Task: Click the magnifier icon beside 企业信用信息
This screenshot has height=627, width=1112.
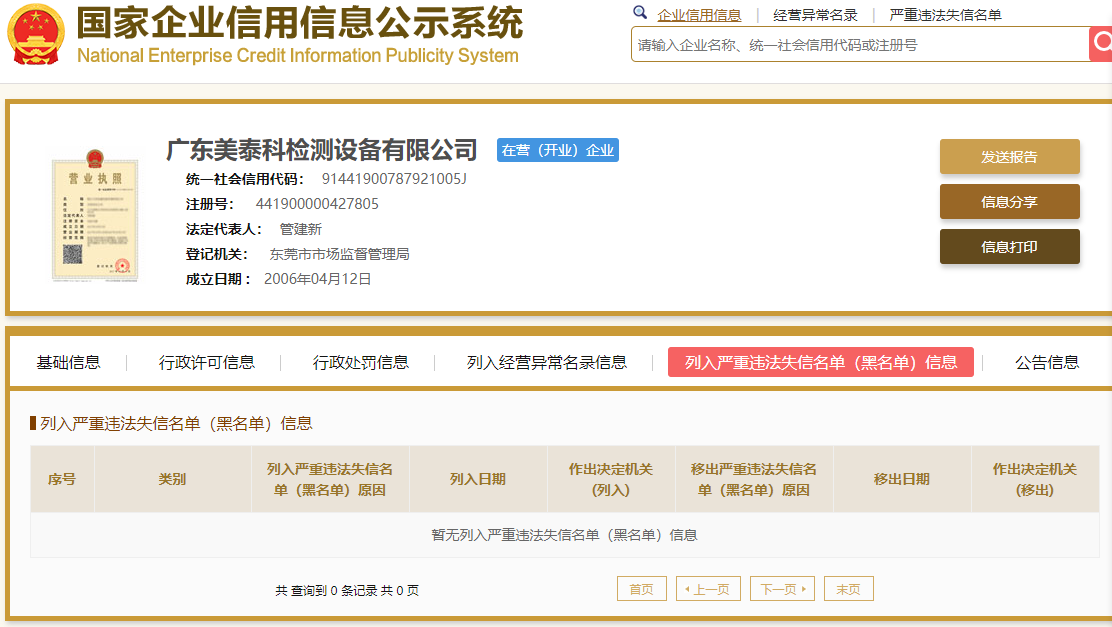Action: (640, 12)
